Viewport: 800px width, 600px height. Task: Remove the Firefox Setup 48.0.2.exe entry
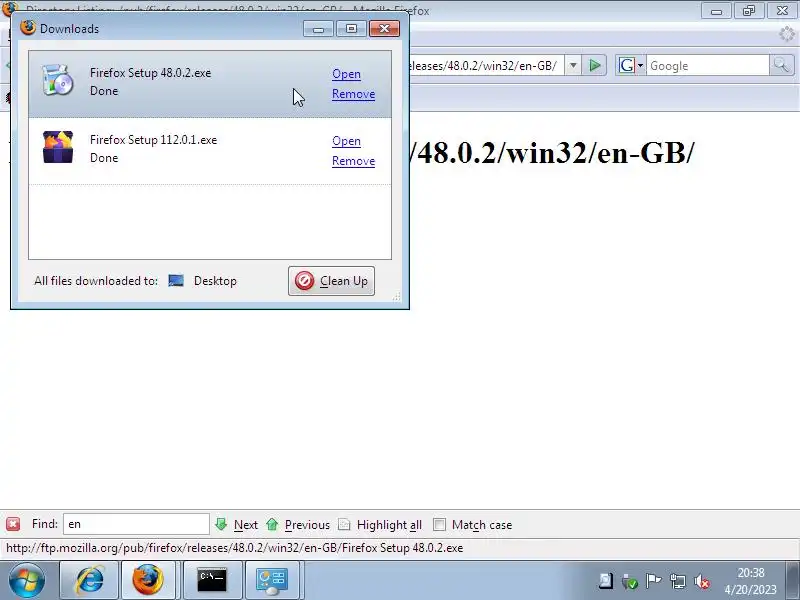pos(353,94)
